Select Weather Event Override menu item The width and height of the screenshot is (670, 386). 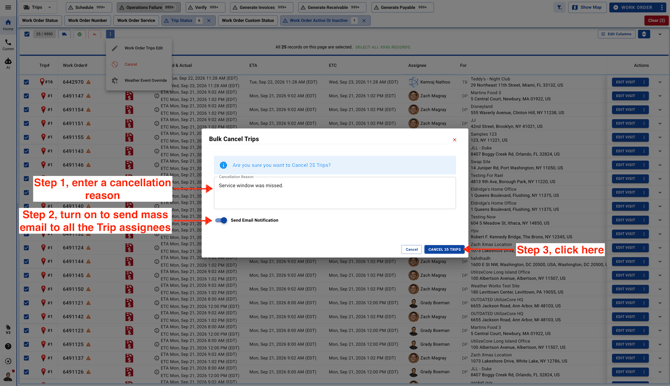pyautogui.click(x=139, y=80)
